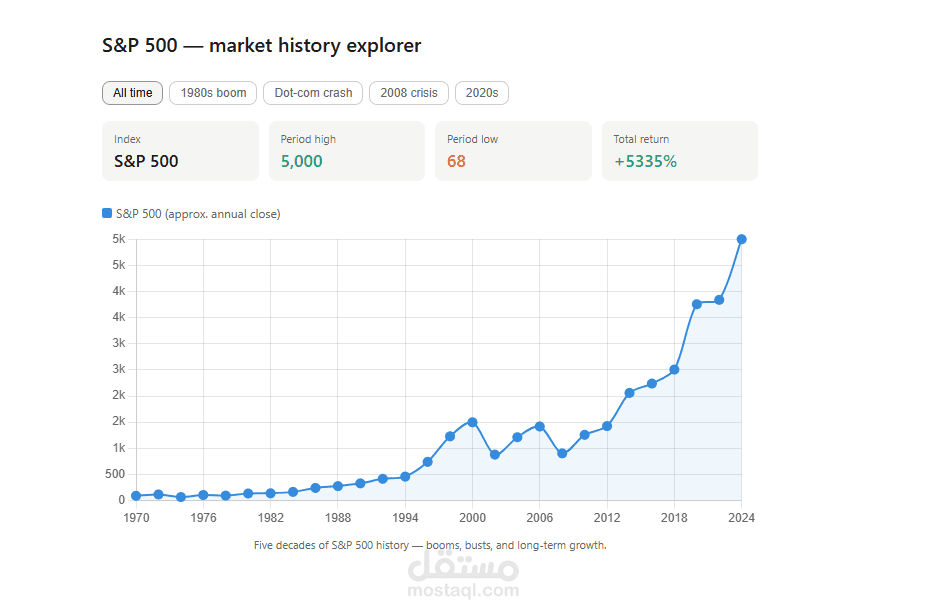Click the page title market history explorer
Image resolution: width=928 pixels, height=612 pixels.
click(262, 46)
